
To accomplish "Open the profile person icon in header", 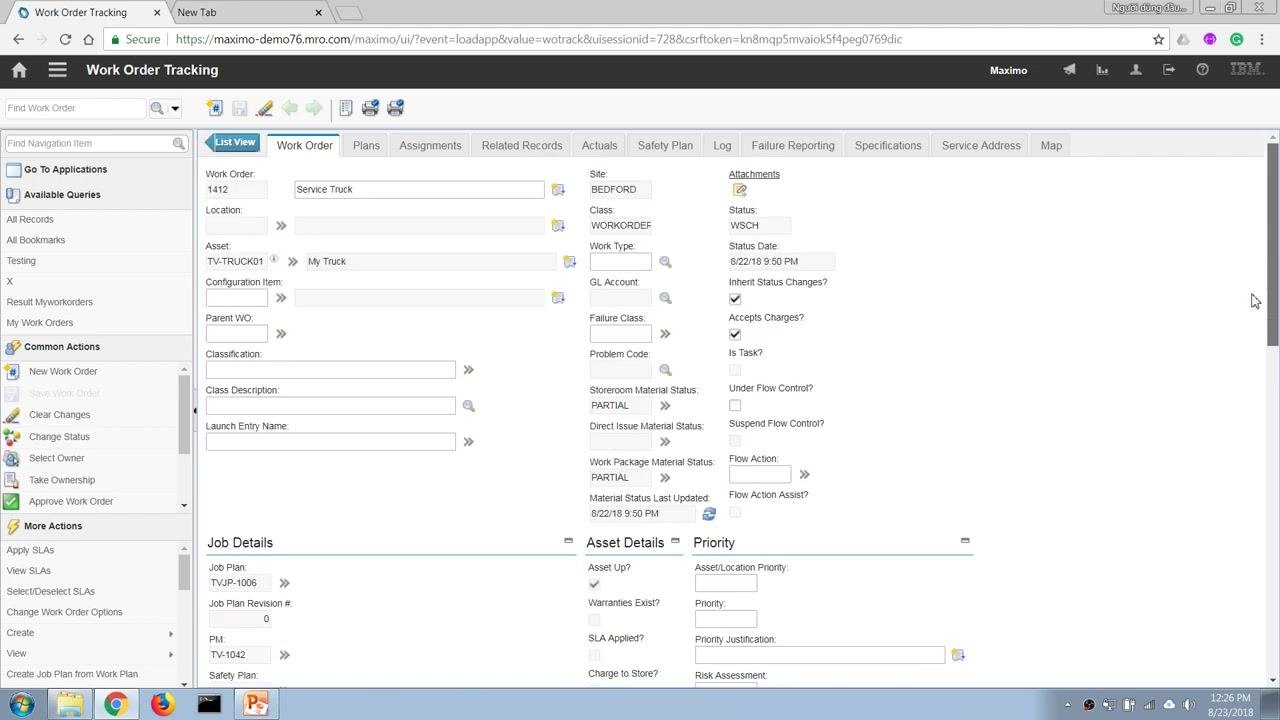I will tap(1136, 70).
